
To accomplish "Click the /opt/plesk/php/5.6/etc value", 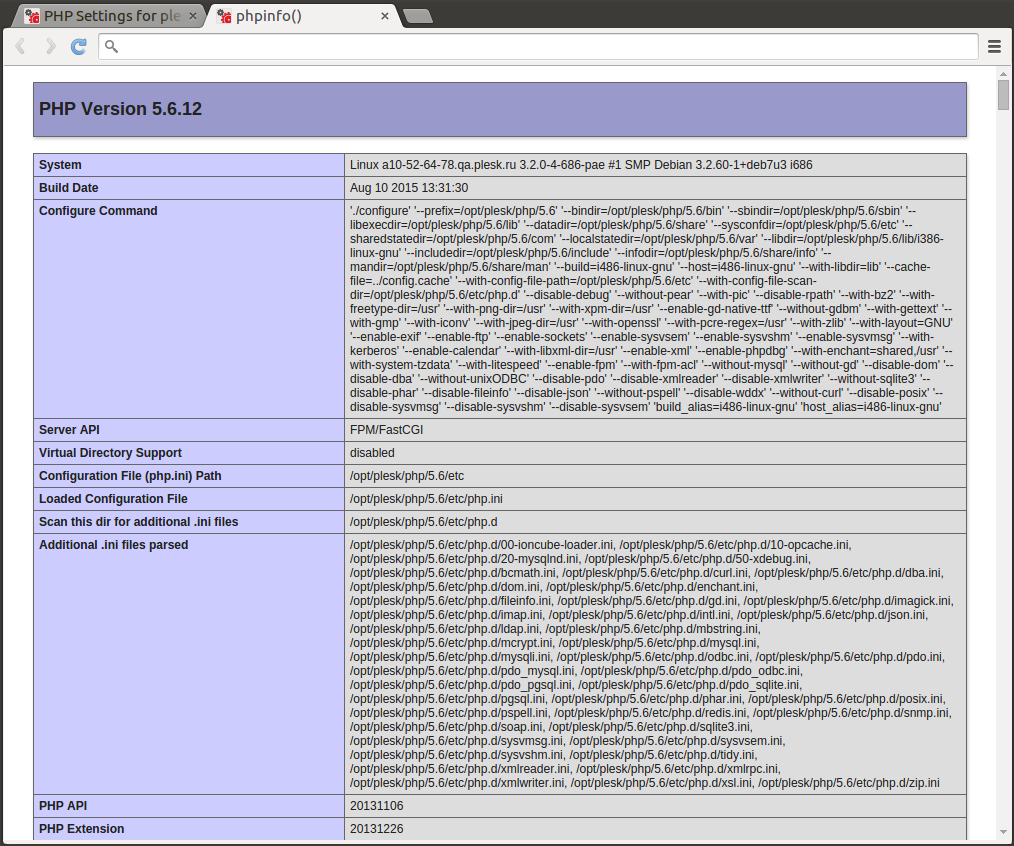I will tap(407, 476).
